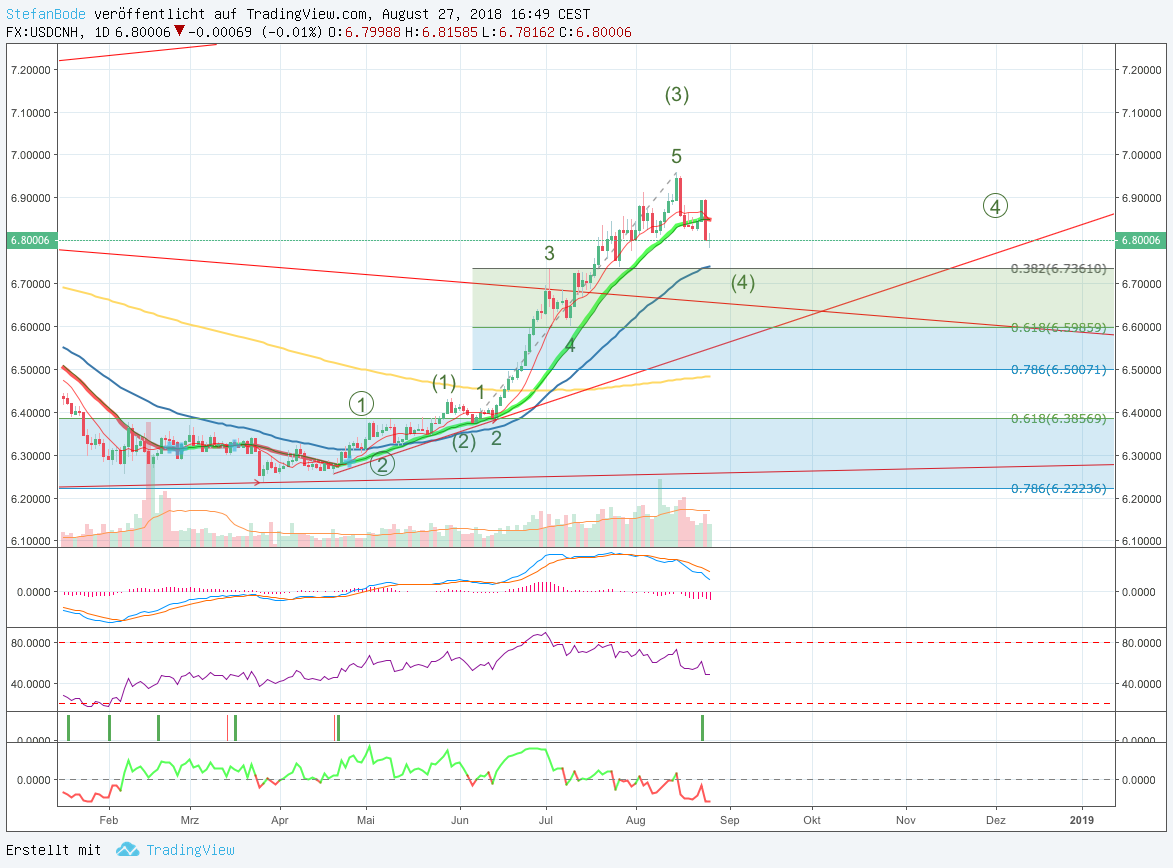This screenshot has height=868, width=1173.
Task: Click the (4) wave label in green zone
Action: (x=743, y=282)
